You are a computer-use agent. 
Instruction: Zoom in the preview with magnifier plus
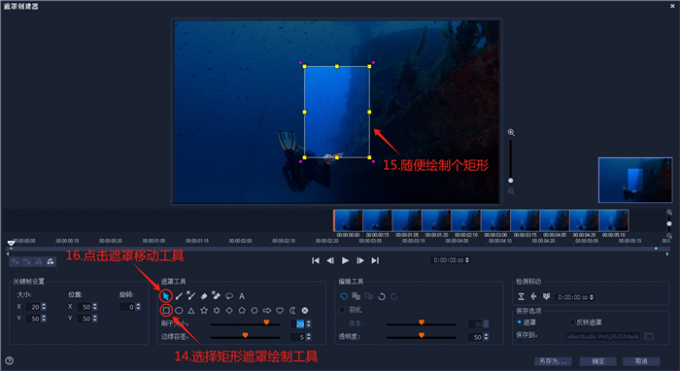[511, 132]
